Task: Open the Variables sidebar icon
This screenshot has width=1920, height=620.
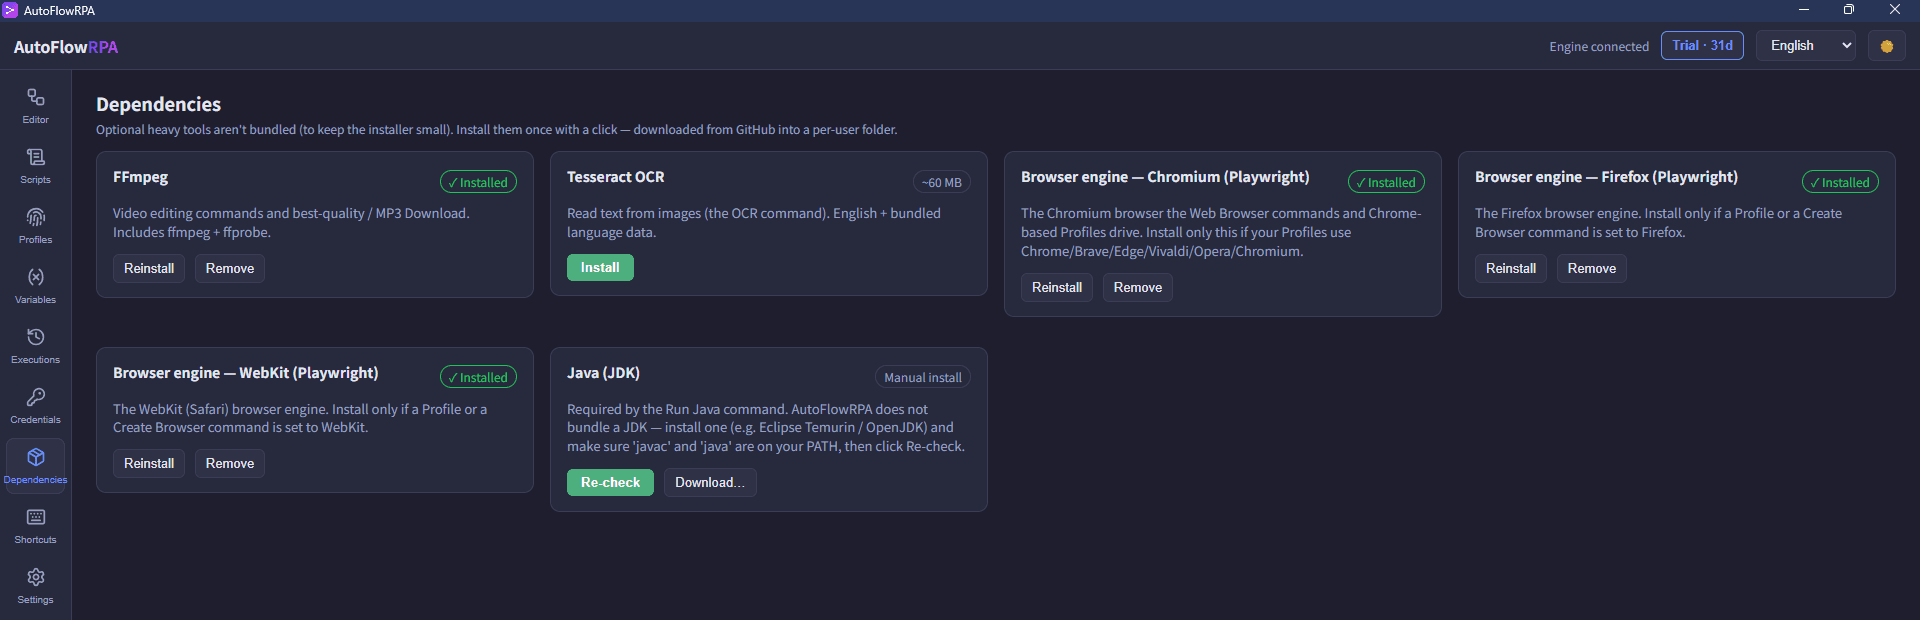Action: [36, 277]
